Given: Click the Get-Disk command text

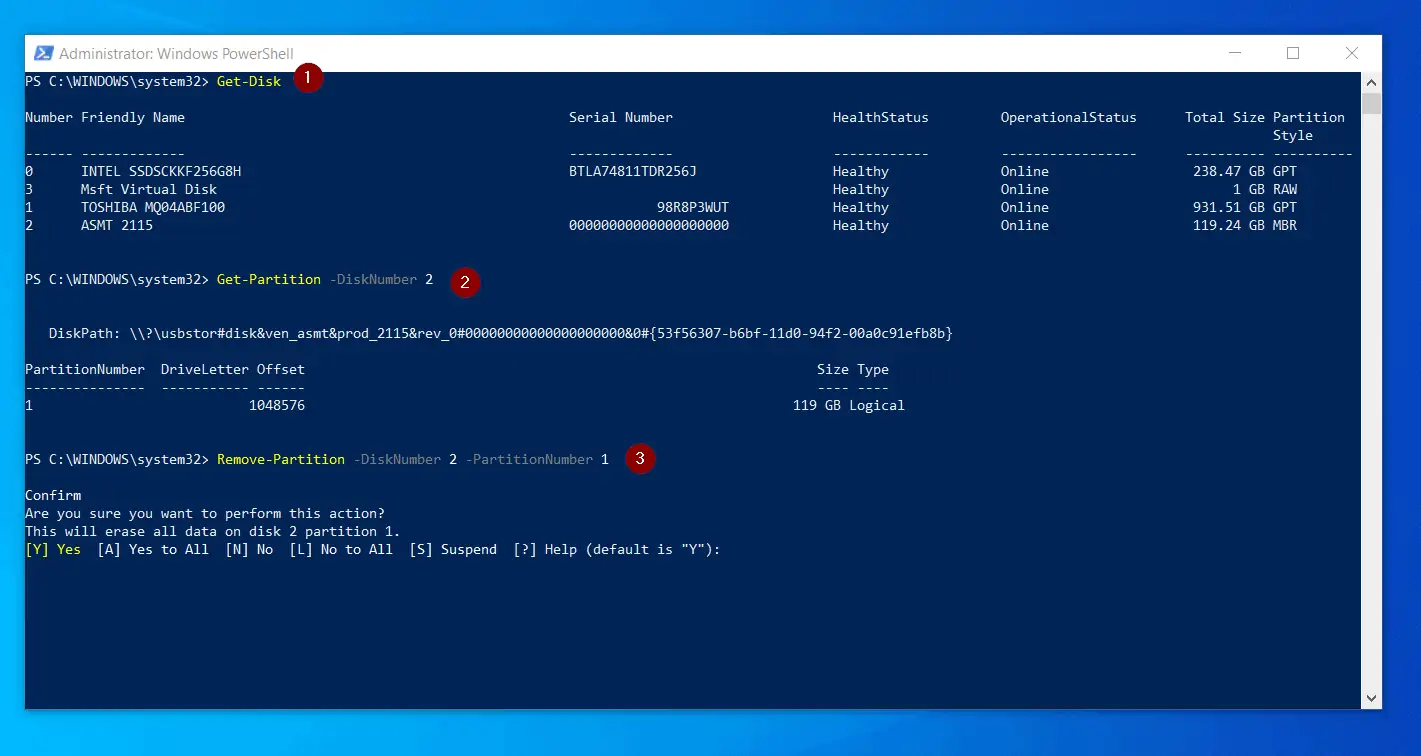Looking at the screenshot, I should coord(249,81).
